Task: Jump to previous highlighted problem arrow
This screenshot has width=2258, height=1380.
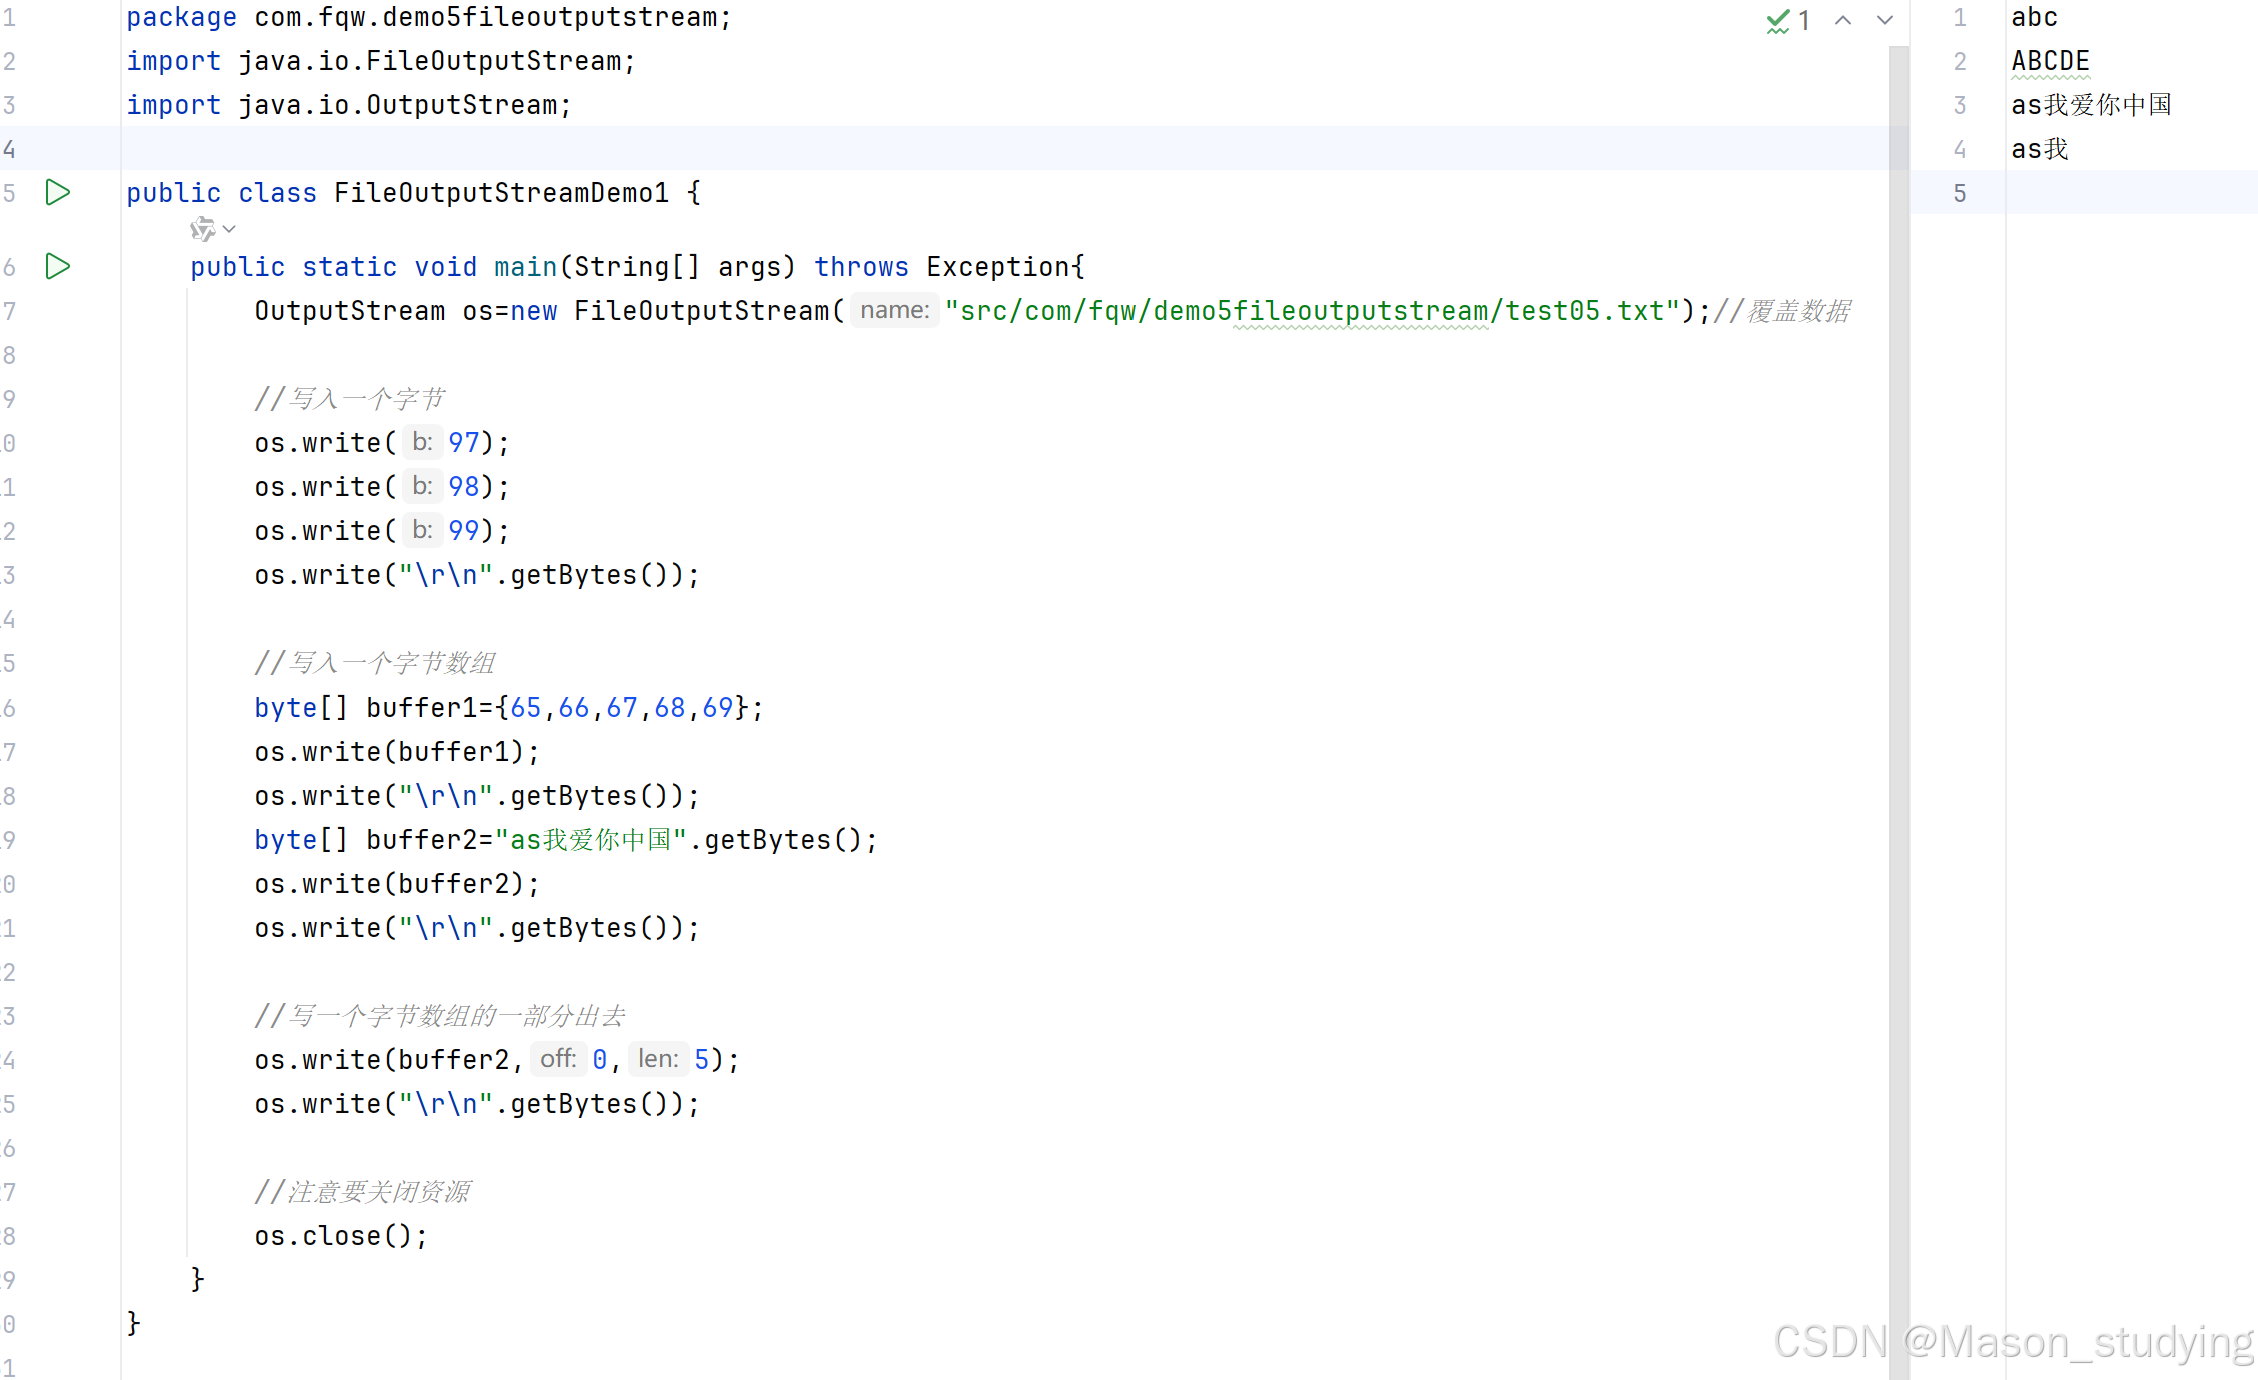Action: pyautogui.click(x=1843, y=20)
